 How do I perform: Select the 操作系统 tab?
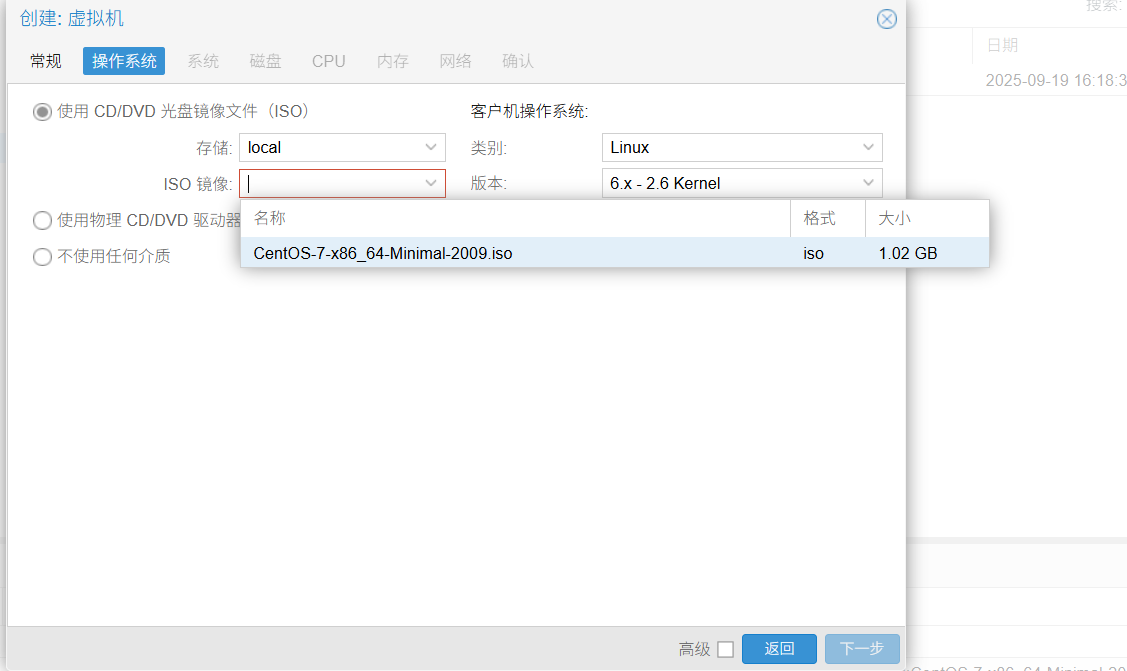coord(124,61)
